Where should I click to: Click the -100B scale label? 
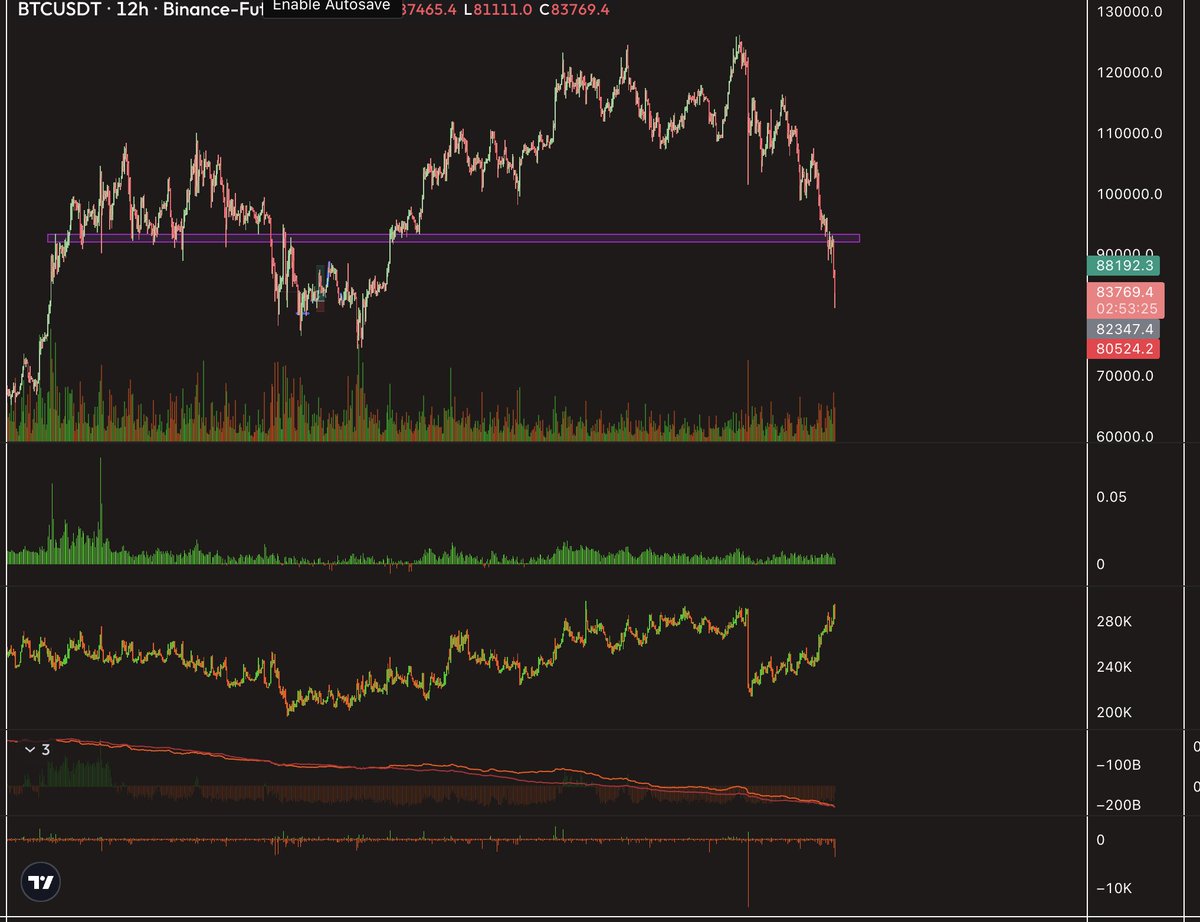coord(1118,766)
